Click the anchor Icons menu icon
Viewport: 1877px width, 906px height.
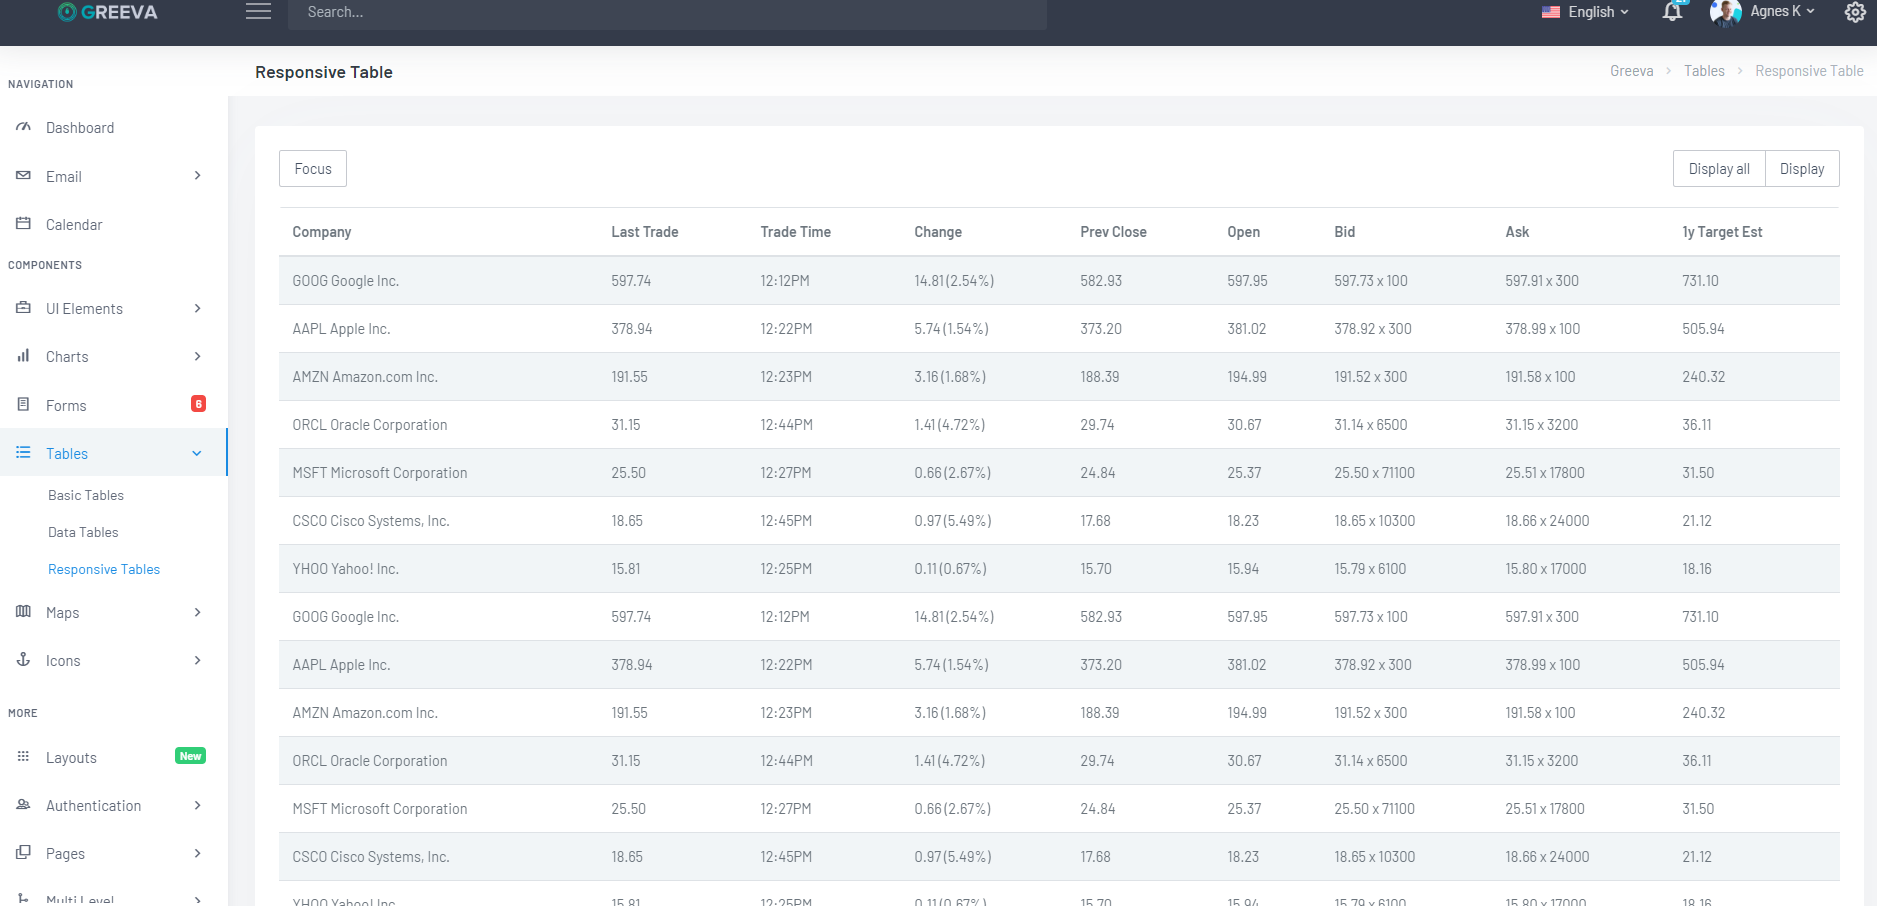(23, 660)
